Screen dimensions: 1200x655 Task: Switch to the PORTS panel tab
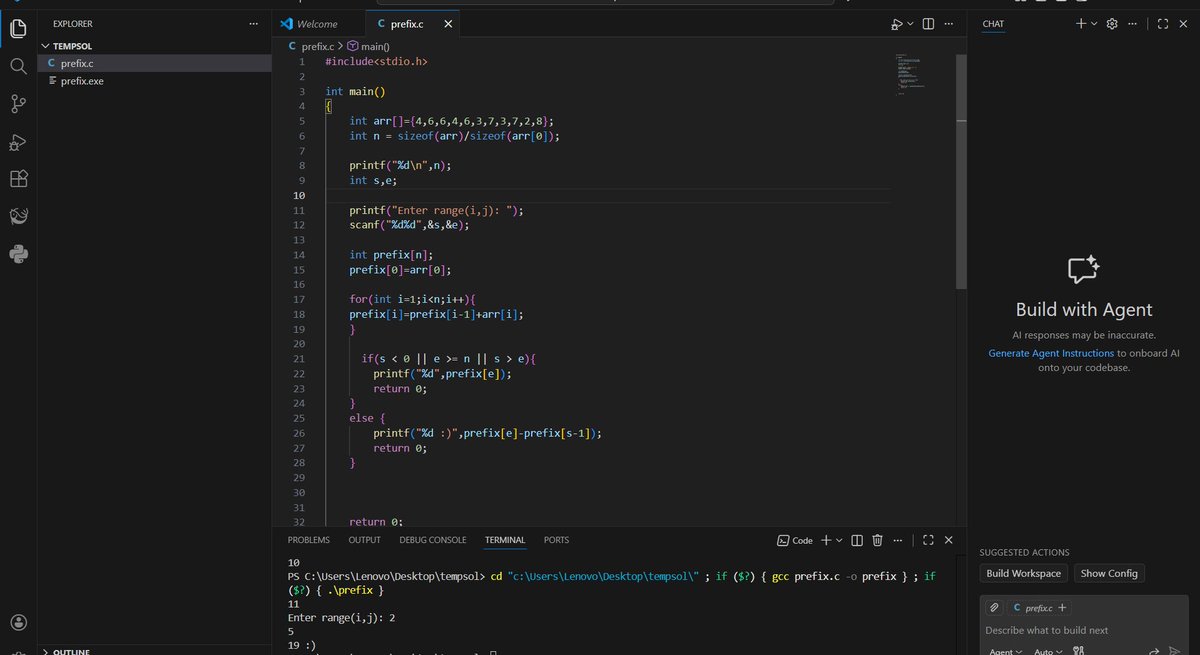(x=556, y=540)
